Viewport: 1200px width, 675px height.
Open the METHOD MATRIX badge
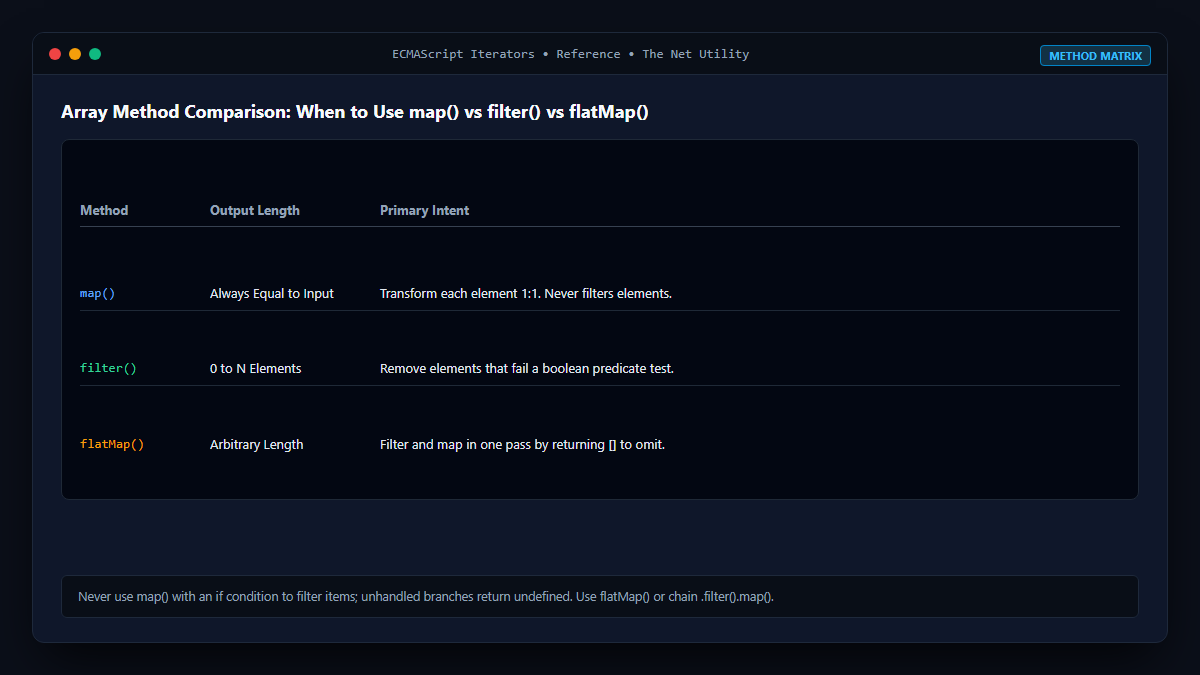(x=1095, y=56)
